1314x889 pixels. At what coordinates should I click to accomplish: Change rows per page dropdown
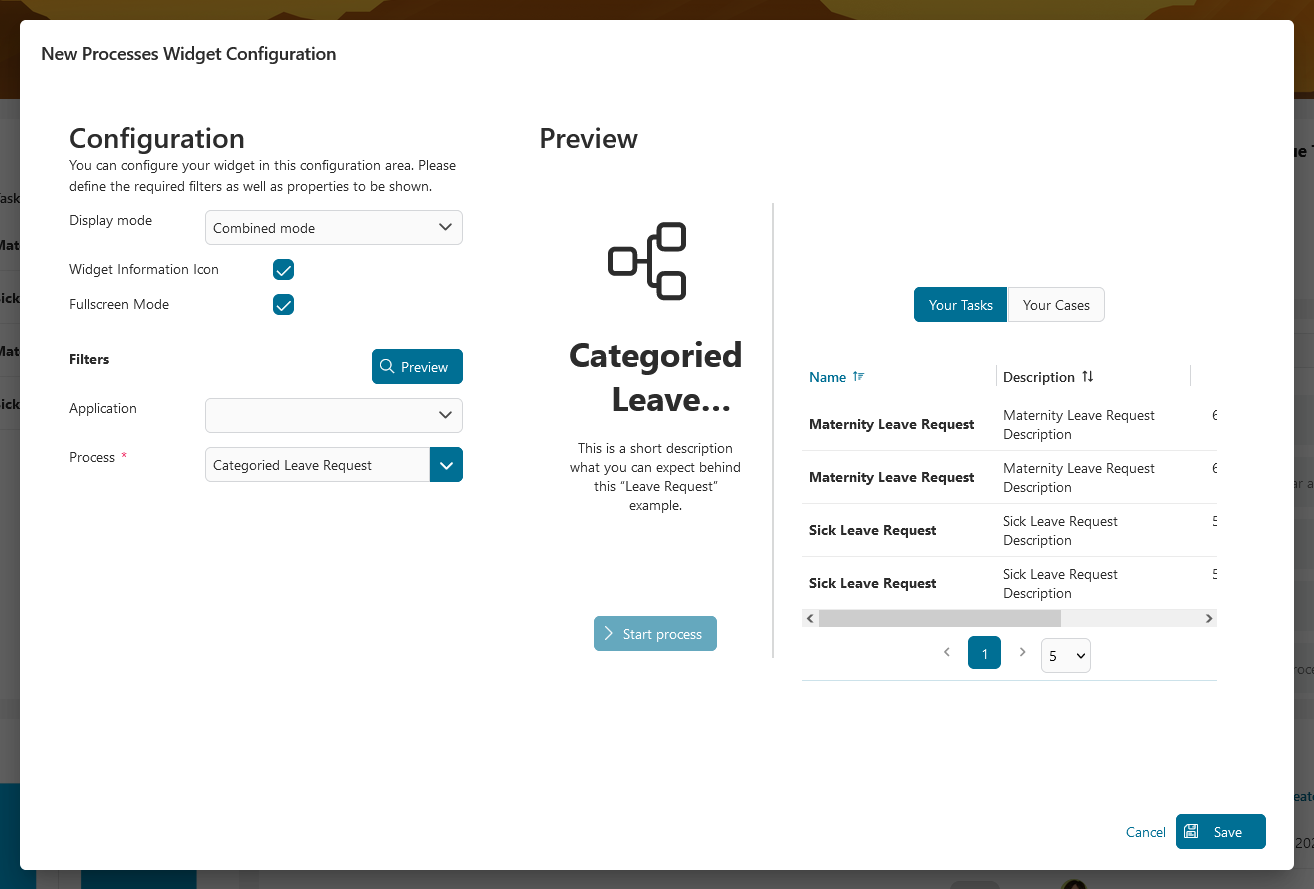[x=1065, y=656]
